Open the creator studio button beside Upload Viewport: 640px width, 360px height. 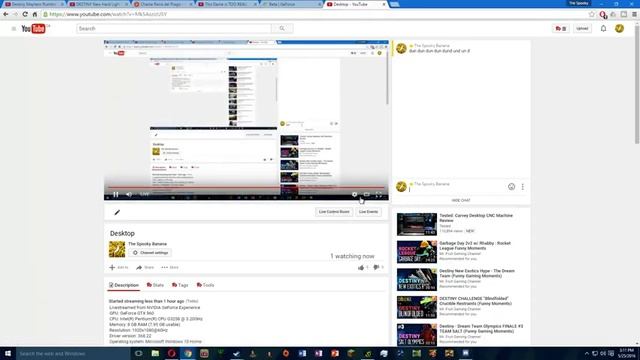tap(561, 29)
